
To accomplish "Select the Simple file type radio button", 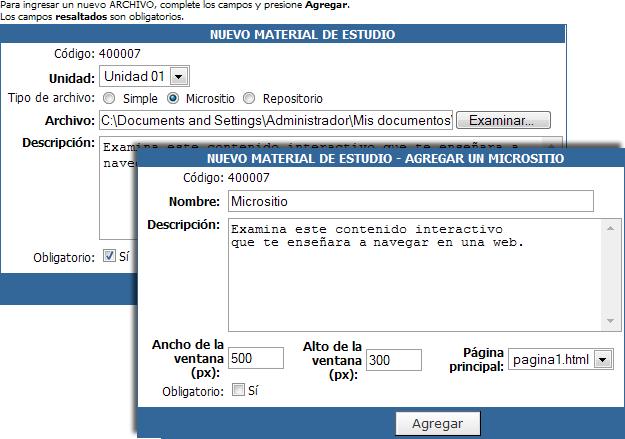I will (109, 98).
